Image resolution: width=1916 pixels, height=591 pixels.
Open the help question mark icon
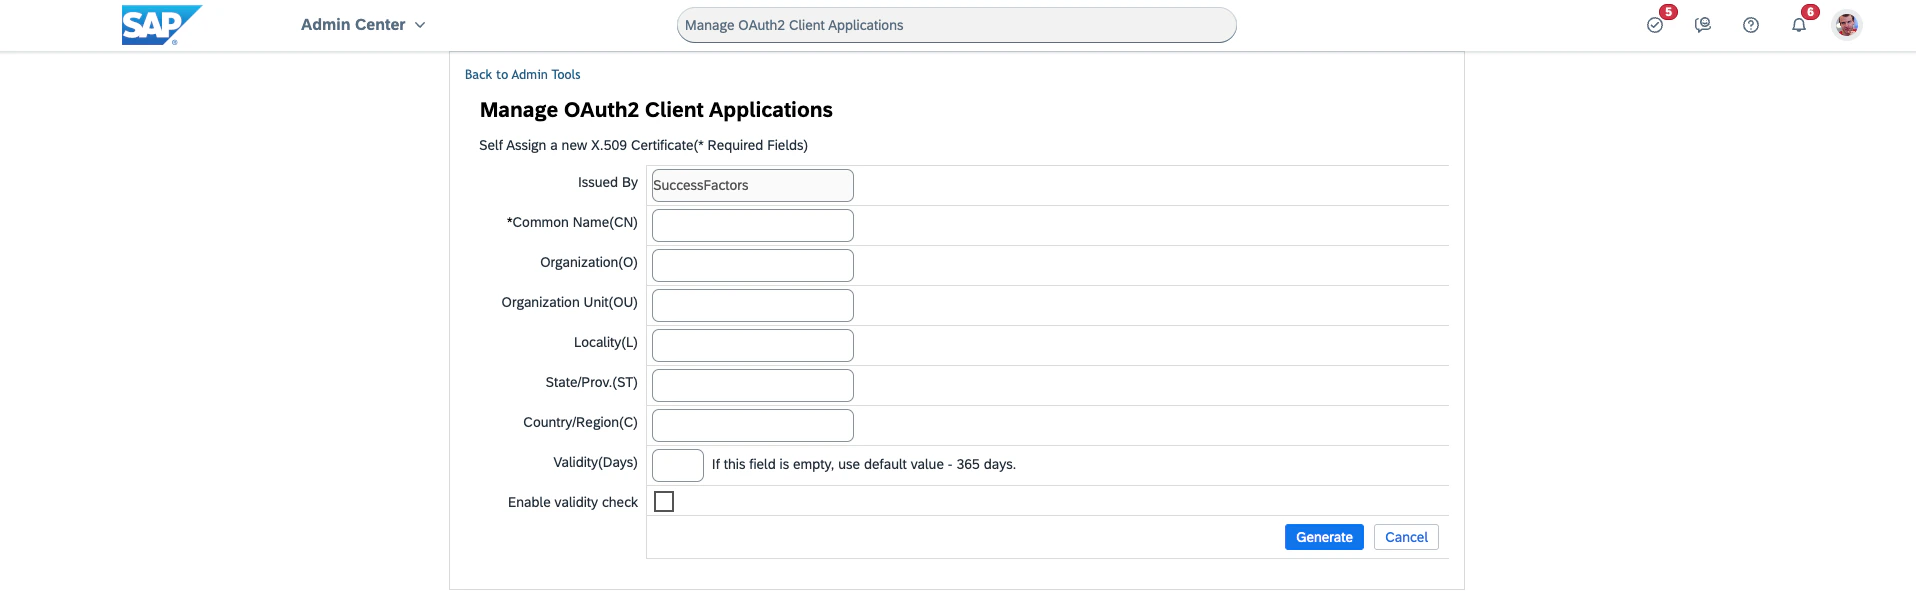(x=1751, y=25)
